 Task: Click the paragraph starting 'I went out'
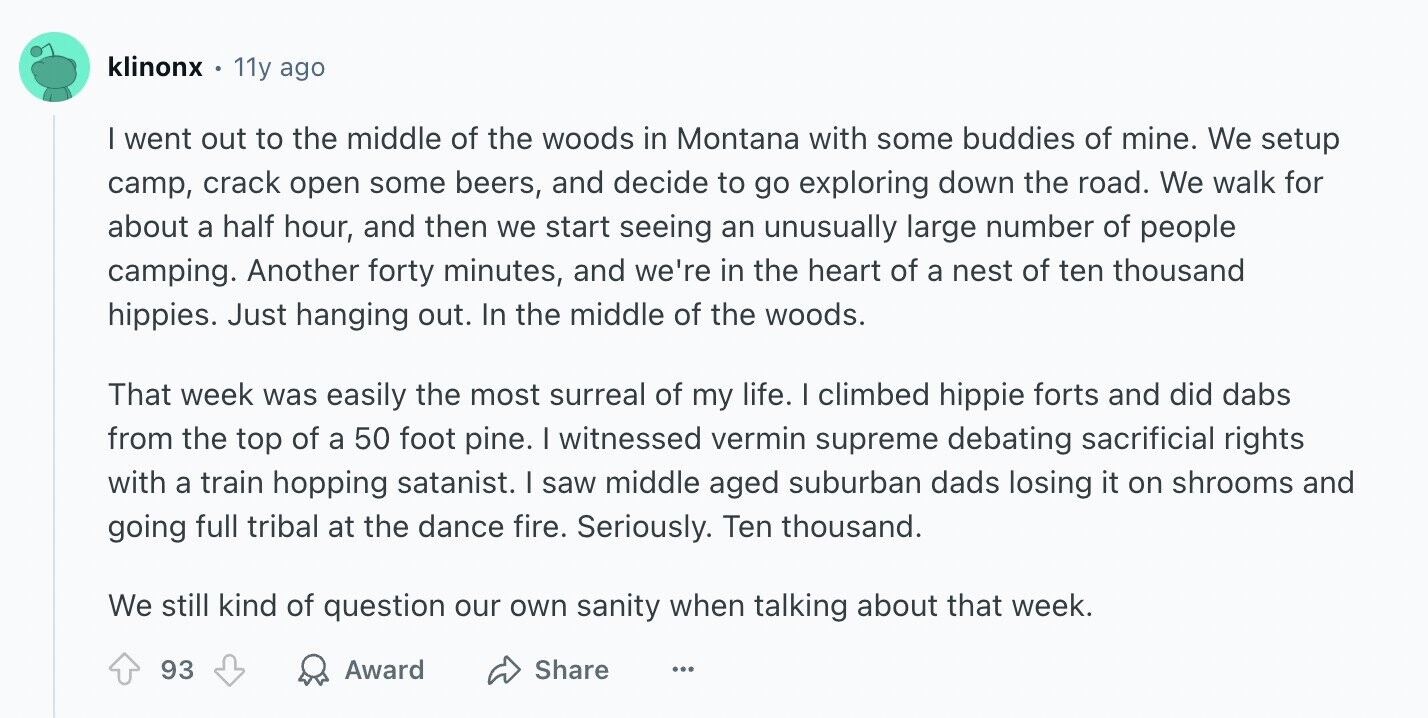[724, 227]
